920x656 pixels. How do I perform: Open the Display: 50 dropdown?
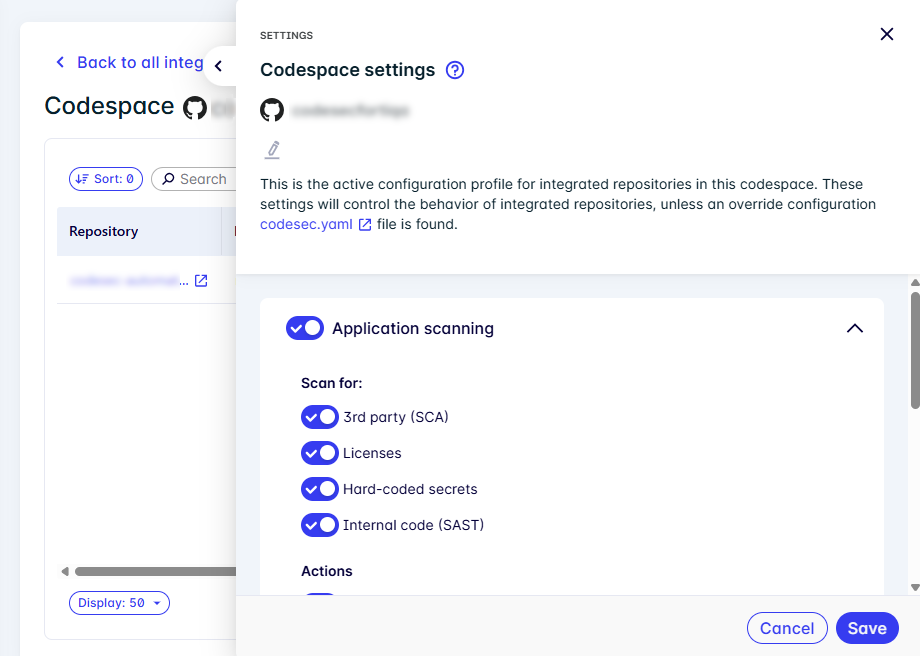point(119,603)
